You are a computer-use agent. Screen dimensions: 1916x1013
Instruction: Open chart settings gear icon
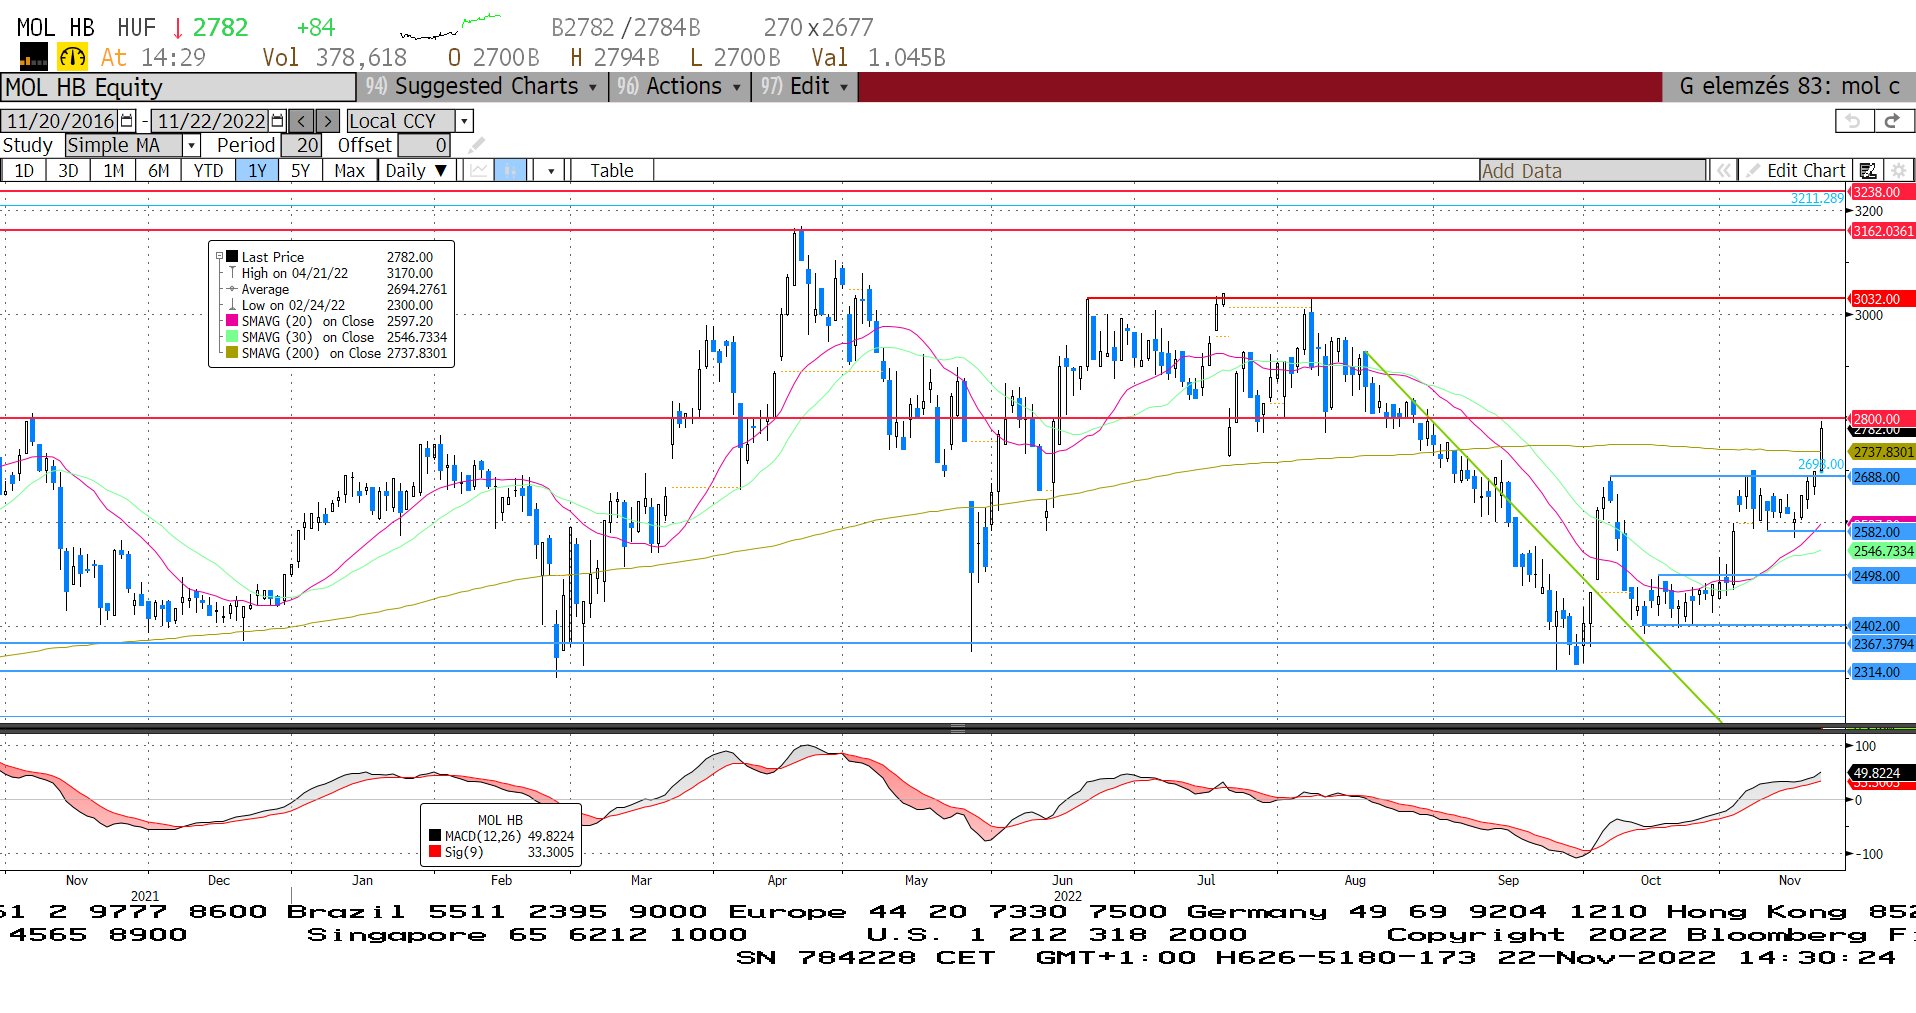[x=1898, y=171]
